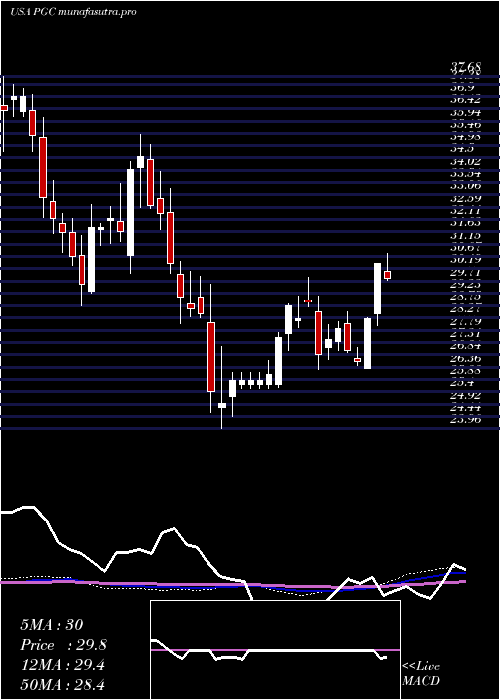Click the 'USA PGC munafasutra.pro' chart title
The image size is (500, 700).
coord(73,12)
